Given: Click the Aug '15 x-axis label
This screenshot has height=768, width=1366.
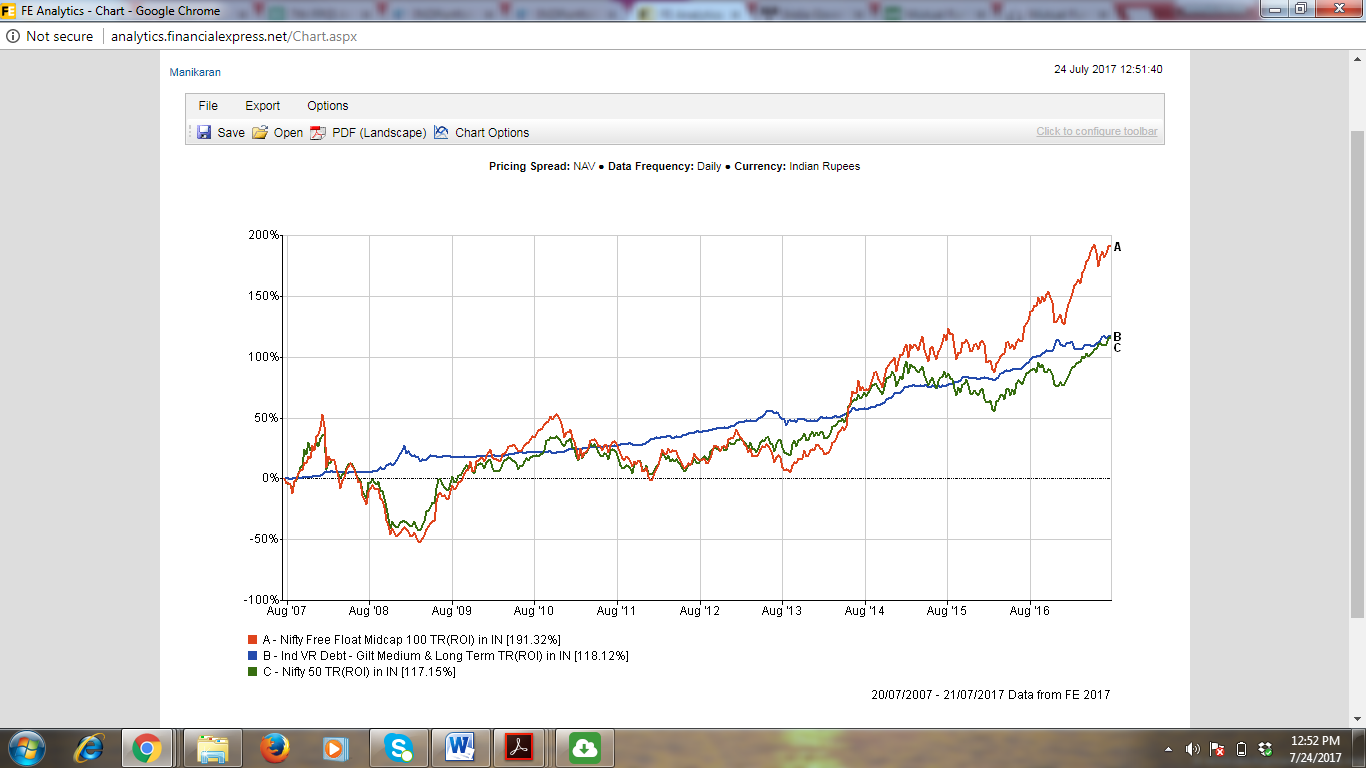Looking at the screenshot, I should coord(947,610).
